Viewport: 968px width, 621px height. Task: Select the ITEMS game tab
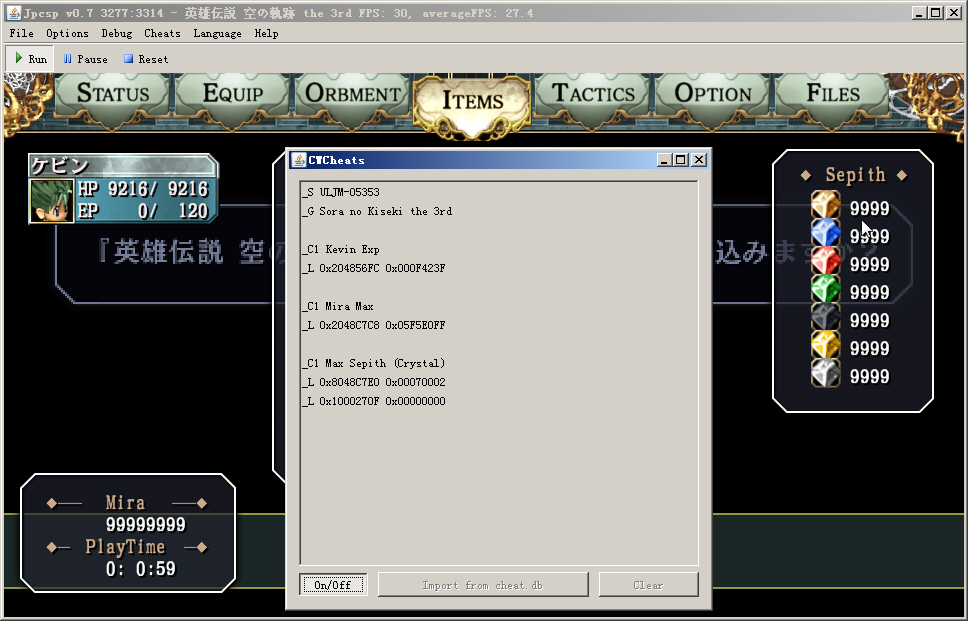tap(472, 102)
